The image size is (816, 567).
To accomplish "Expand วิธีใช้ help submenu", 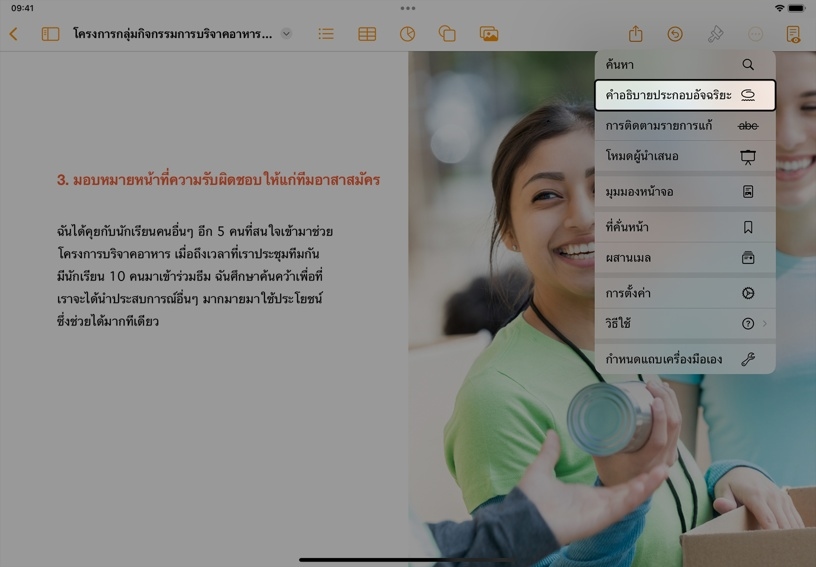I will point(684,324).
